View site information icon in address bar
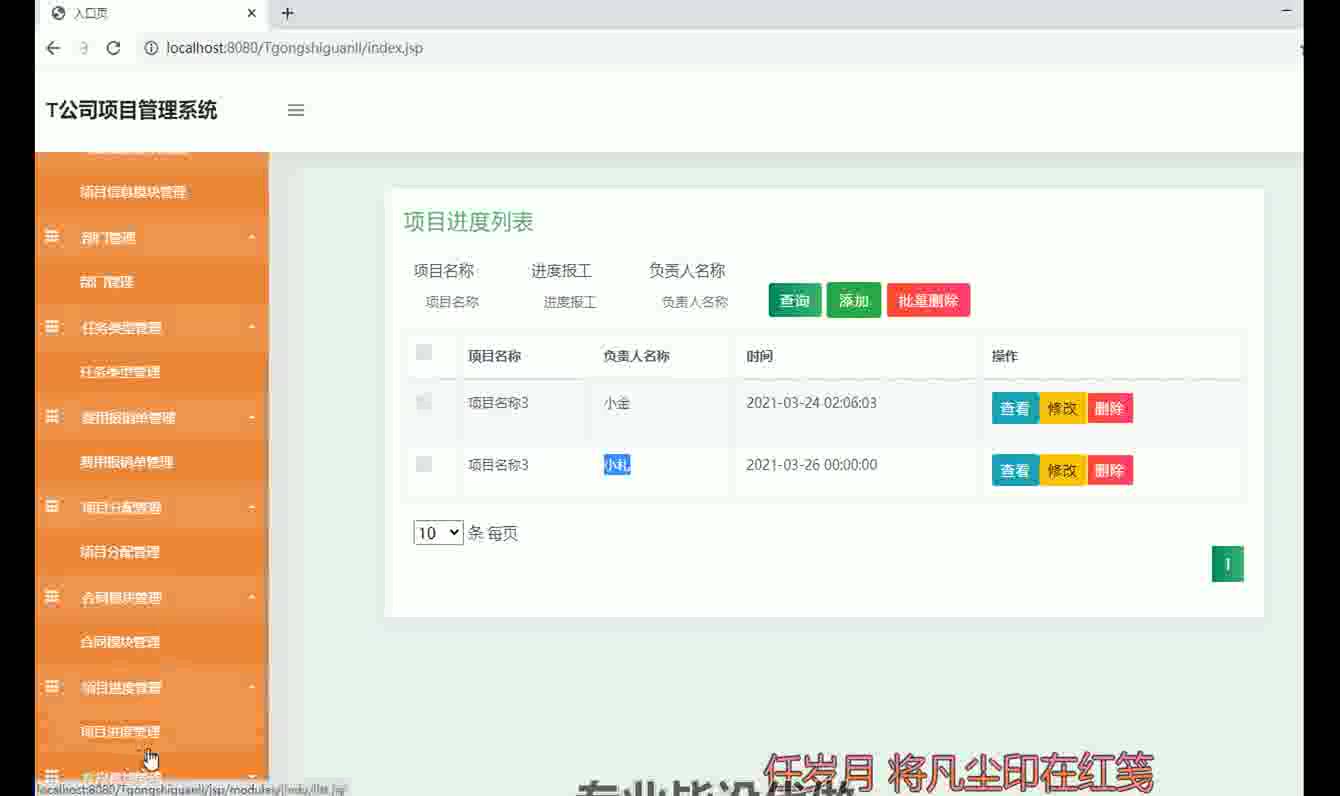 [x=151, y=48]
